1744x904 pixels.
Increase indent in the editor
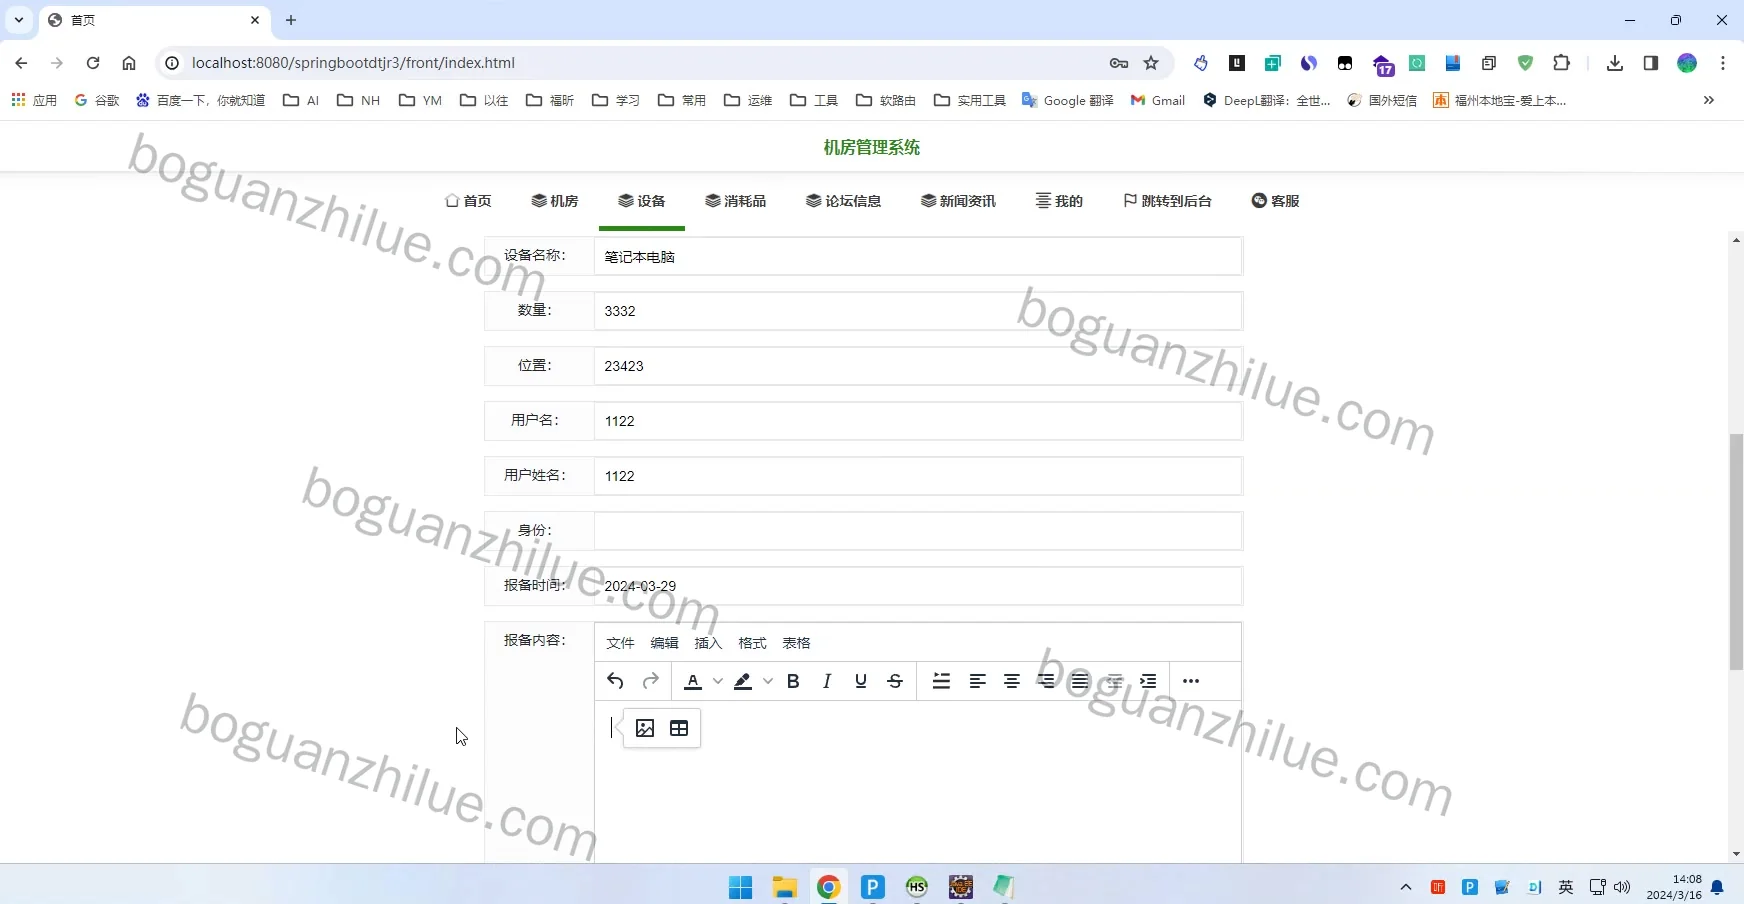tap(1148, 681)
